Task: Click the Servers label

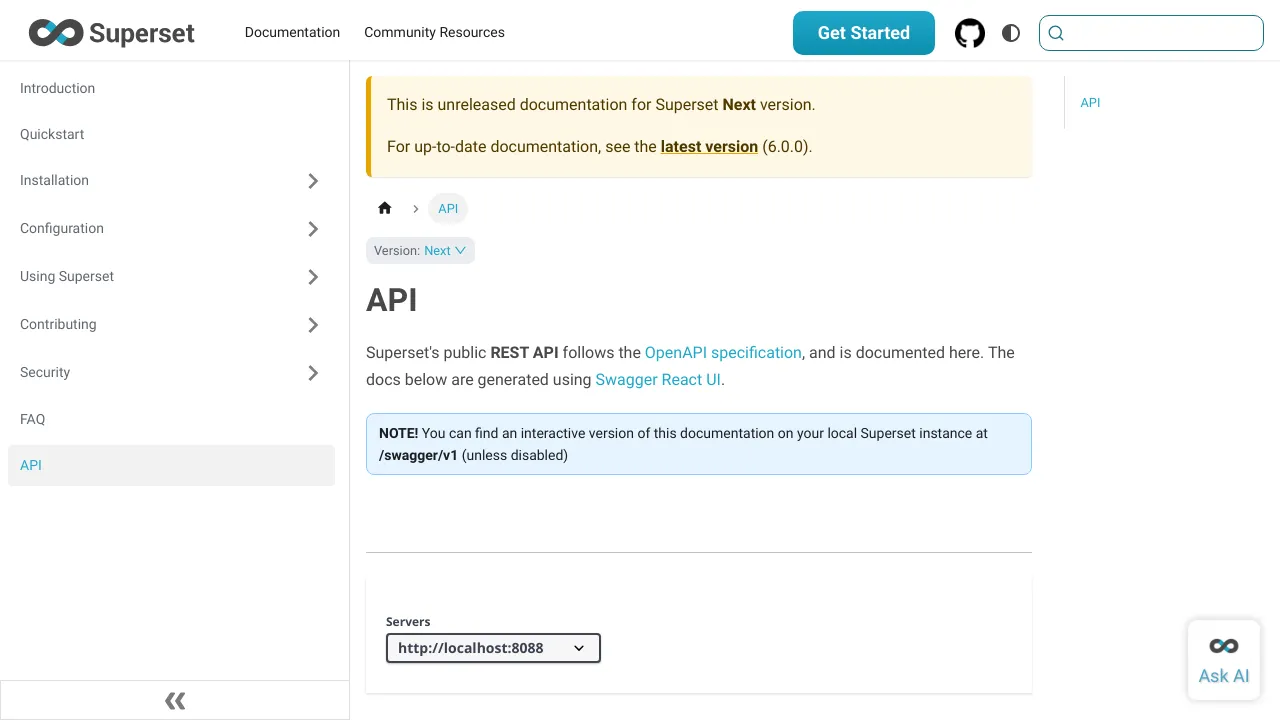Action: point(408,621)
